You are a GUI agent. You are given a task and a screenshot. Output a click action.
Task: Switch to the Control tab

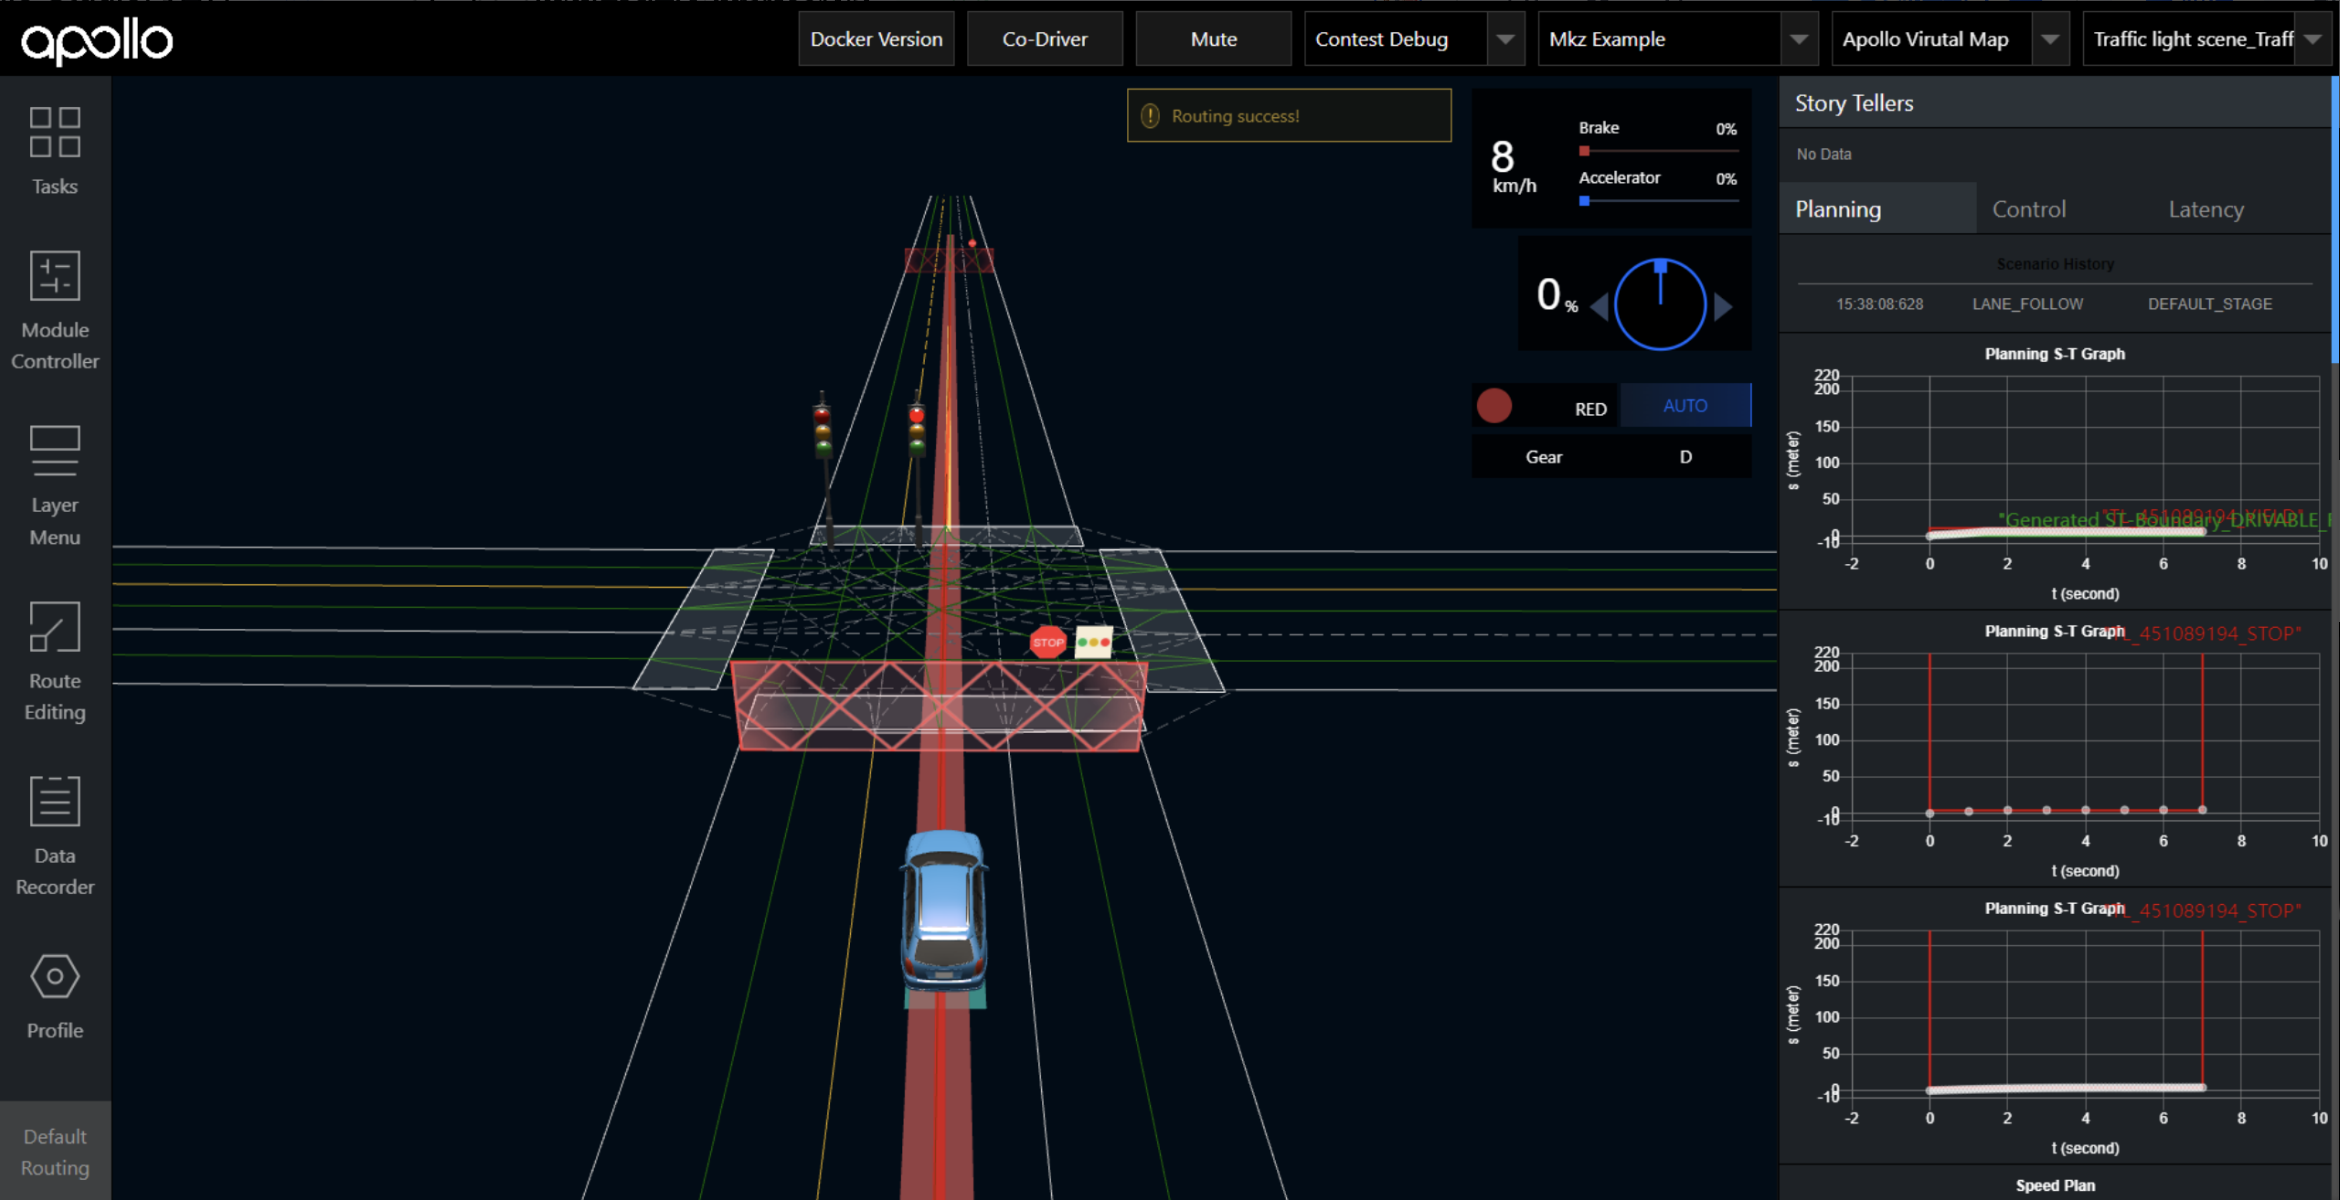2028,209
